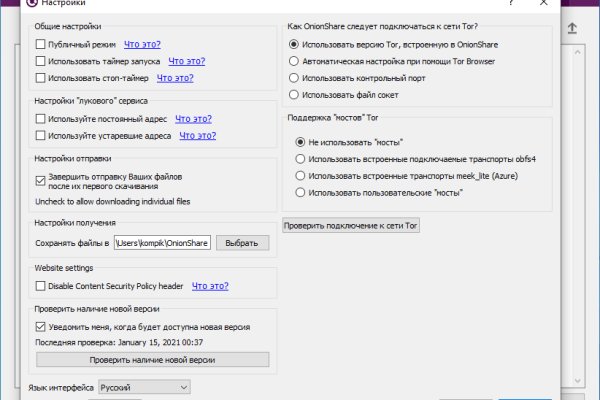Screen dimensions: 600x400
Task: Enable Используйте постоянный адрес checkbox
Action: click(40, 119)
